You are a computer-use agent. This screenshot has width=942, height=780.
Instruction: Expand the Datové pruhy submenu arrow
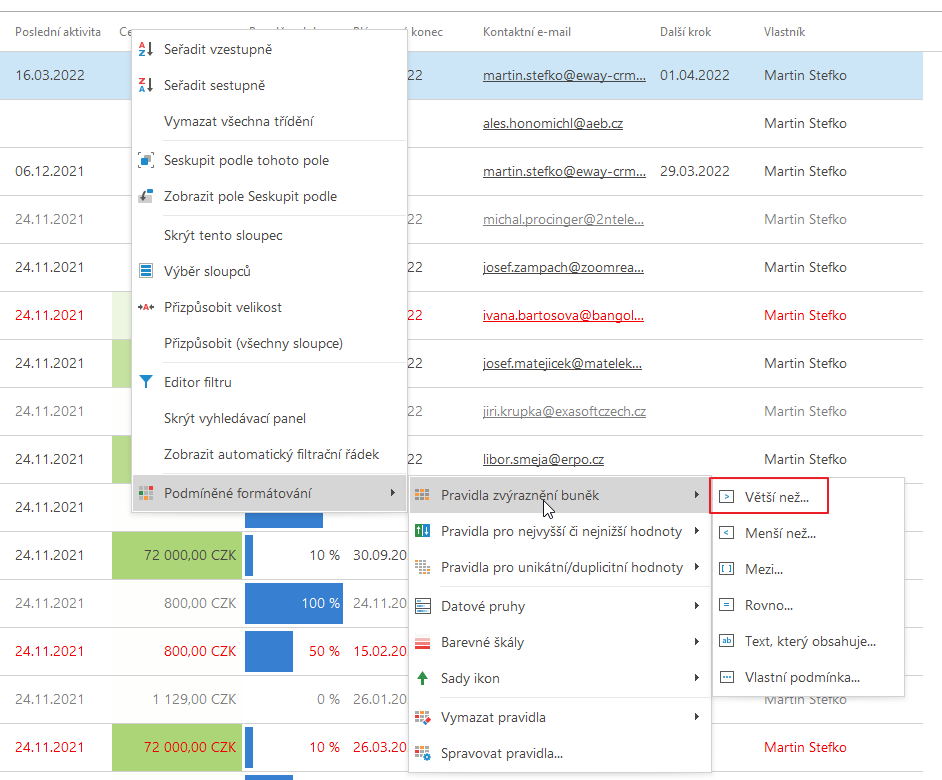coord(696,606)
